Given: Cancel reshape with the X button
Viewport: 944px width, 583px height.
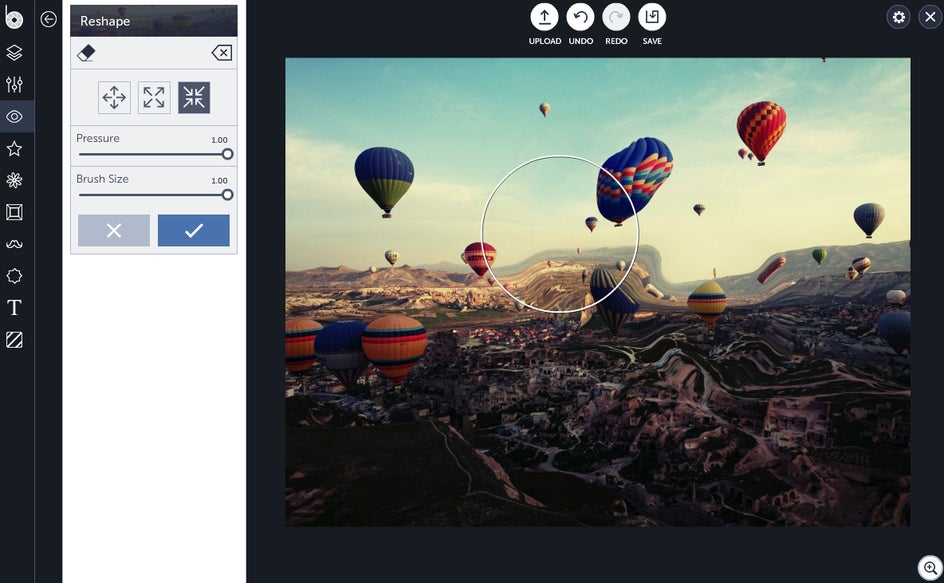Looking at the screenshot, I should click(x=114, y=230).
